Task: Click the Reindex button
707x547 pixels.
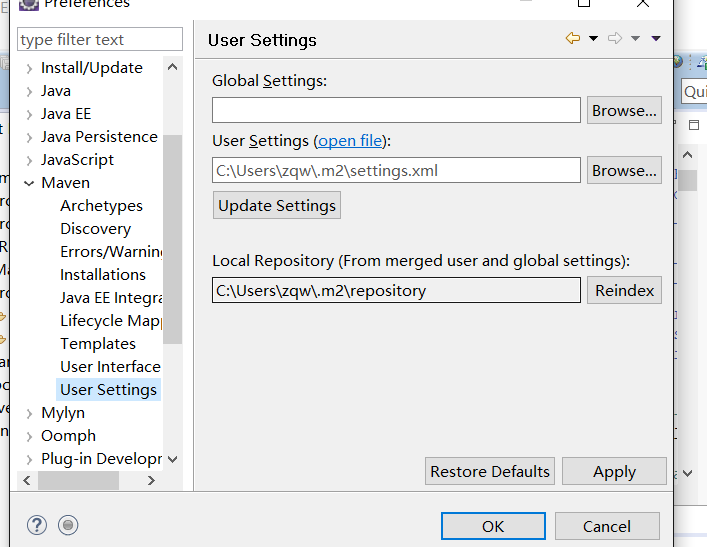Action: click(x=624, y=291)
